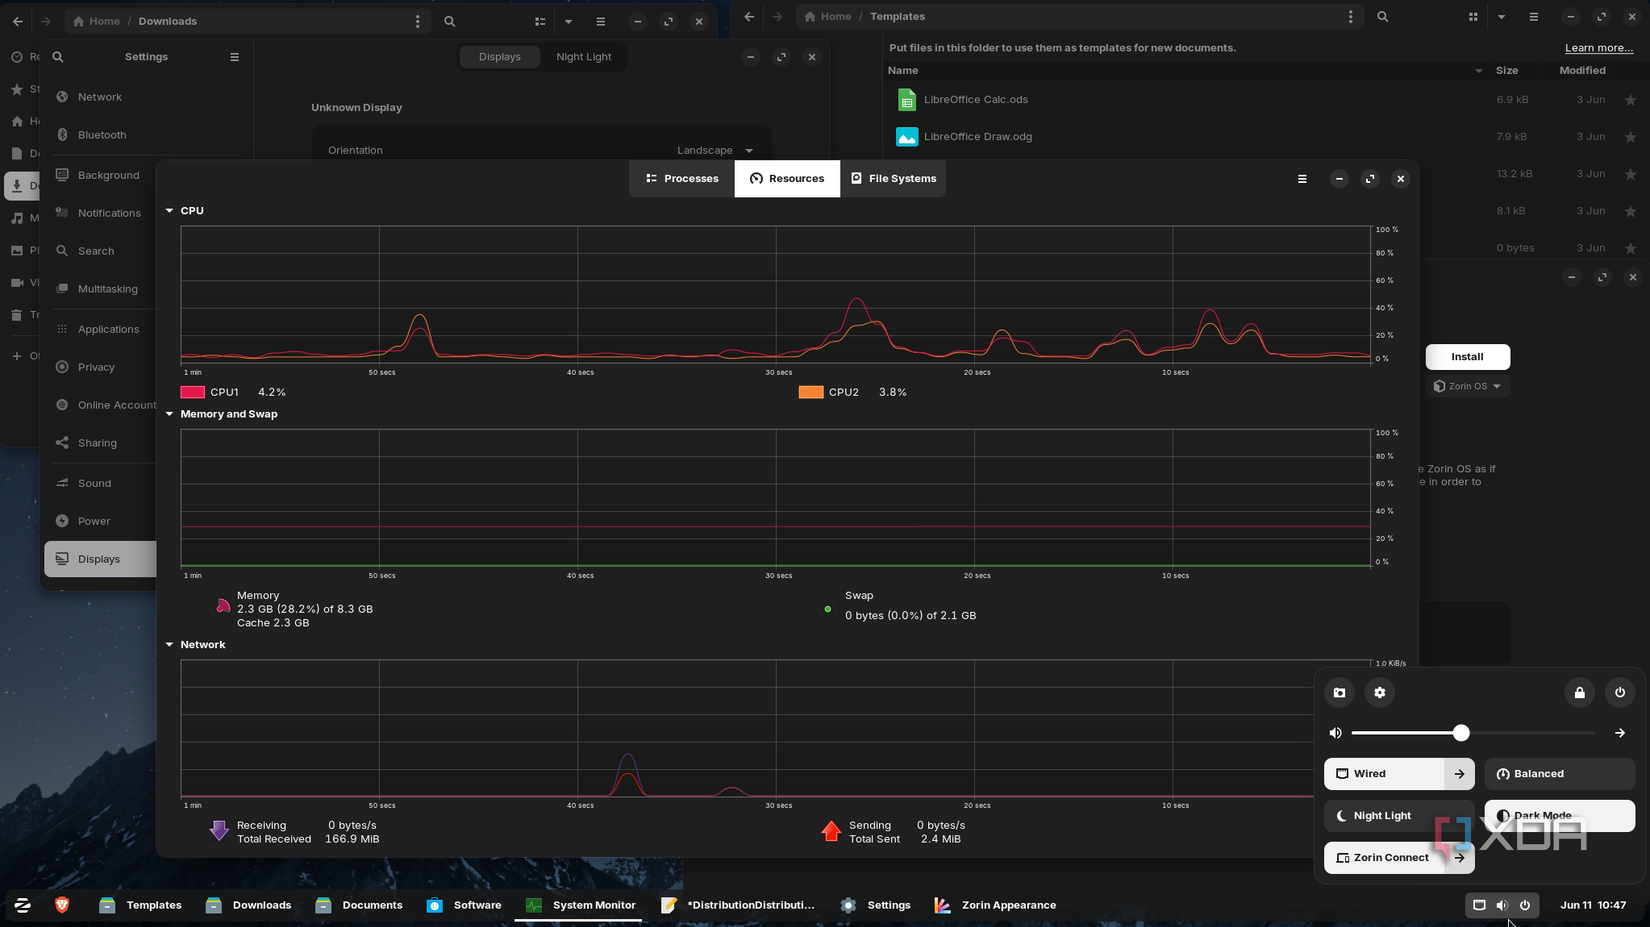Open the Orientation Landscape dropdown
This screenshot has width=1650, height=927.
[715, 150]
